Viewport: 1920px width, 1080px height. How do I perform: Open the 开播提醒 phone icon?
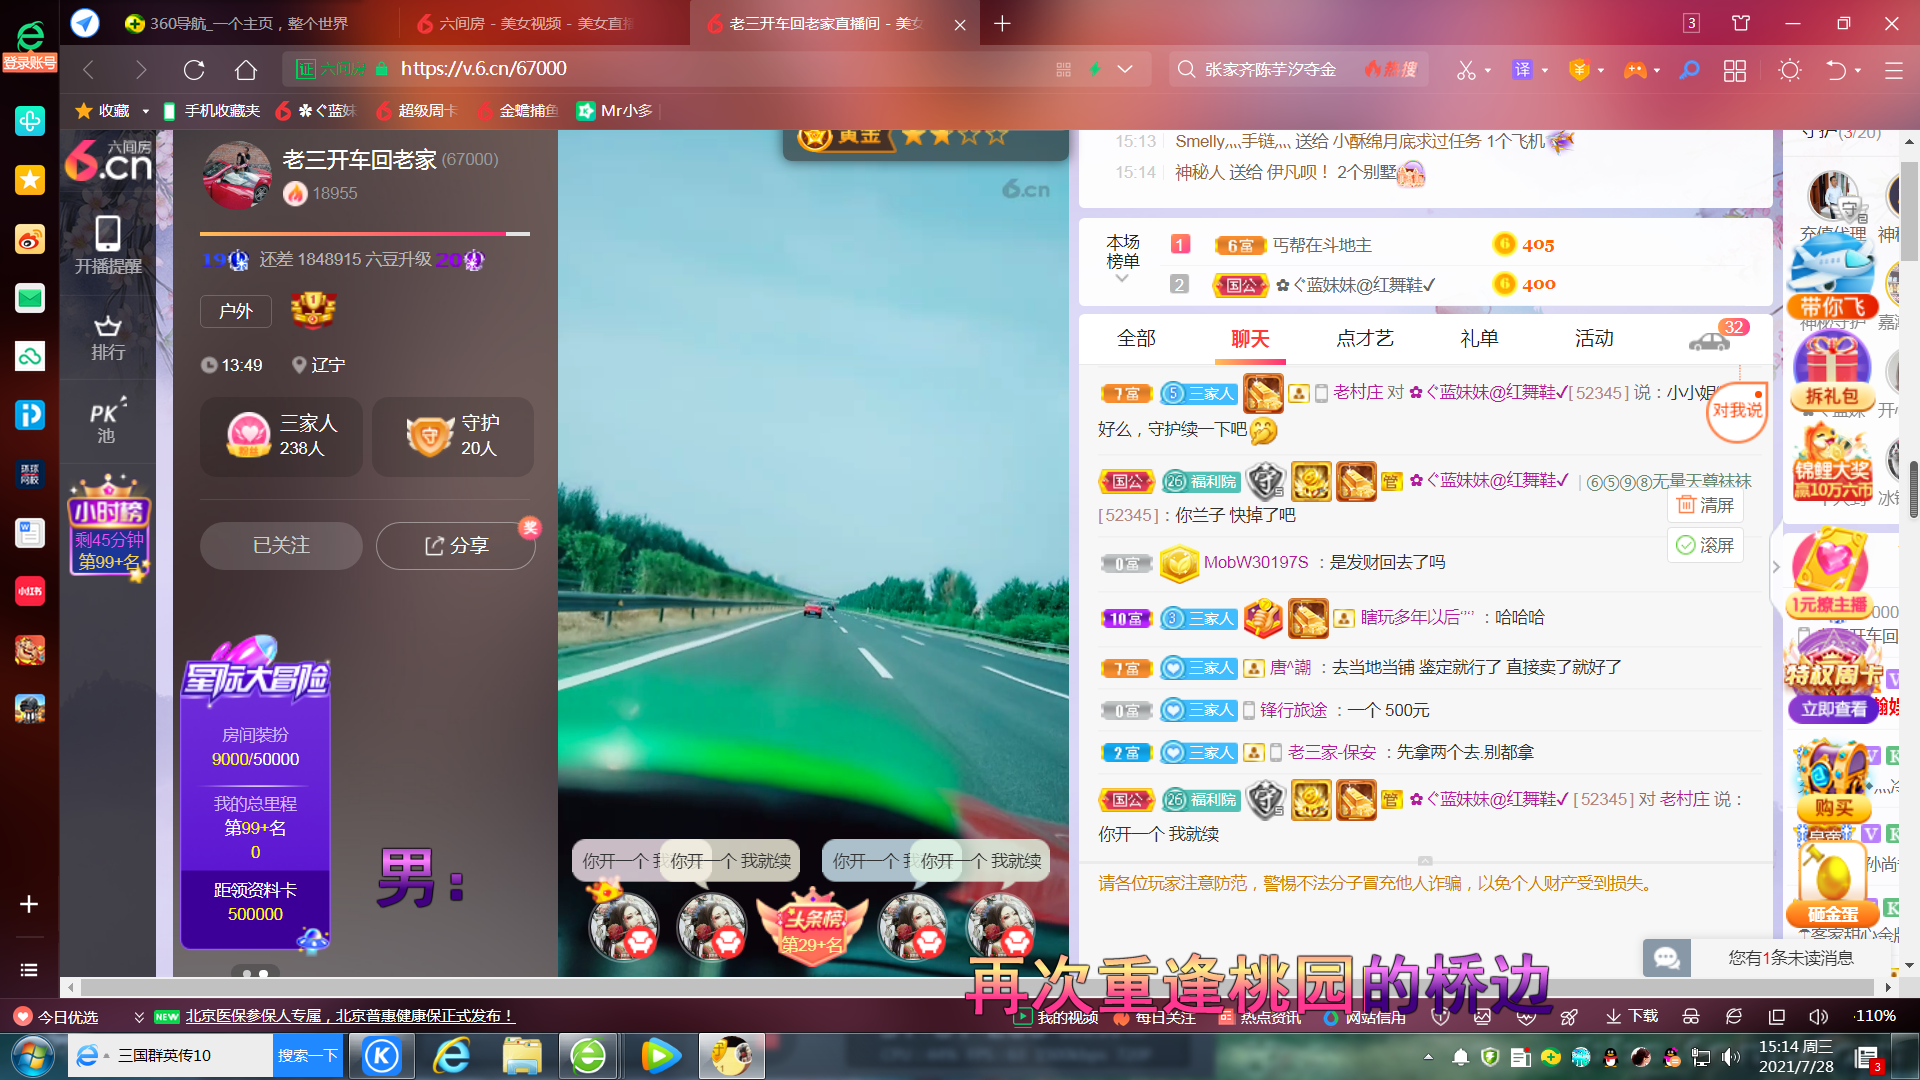tap(108, 245)
